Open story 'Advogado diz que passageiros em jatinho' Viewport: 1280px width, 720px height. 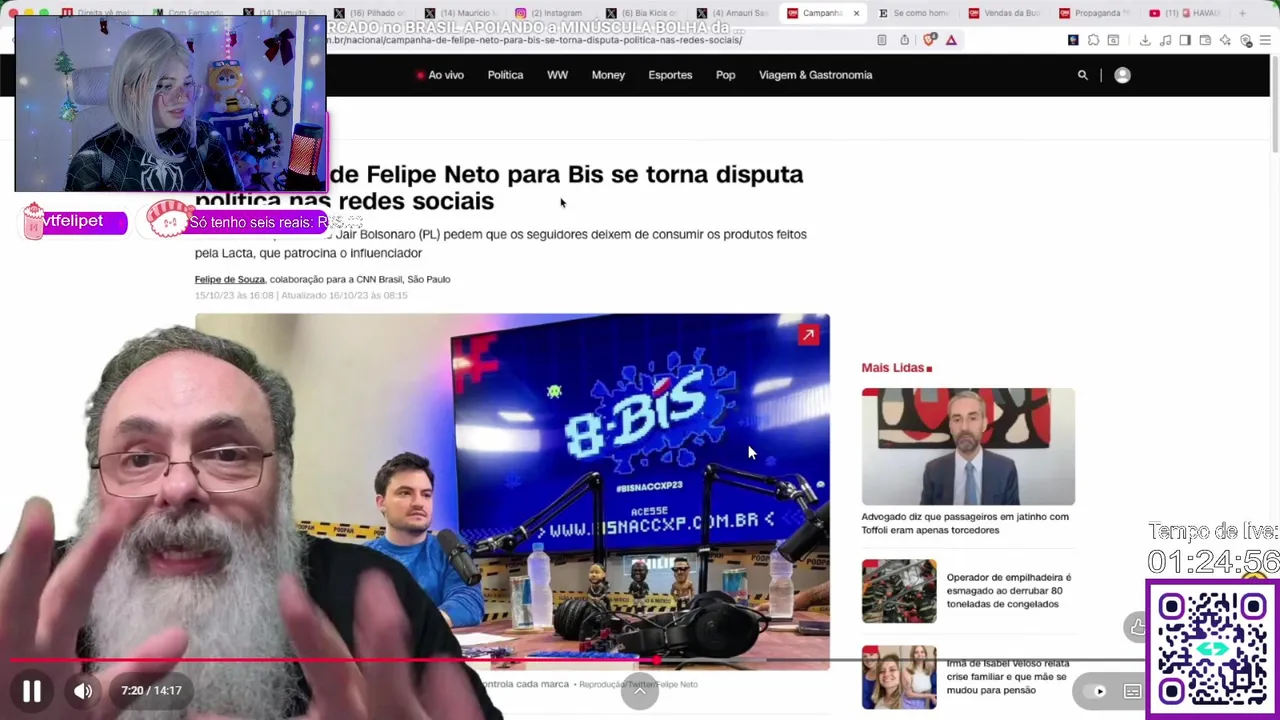965,523
